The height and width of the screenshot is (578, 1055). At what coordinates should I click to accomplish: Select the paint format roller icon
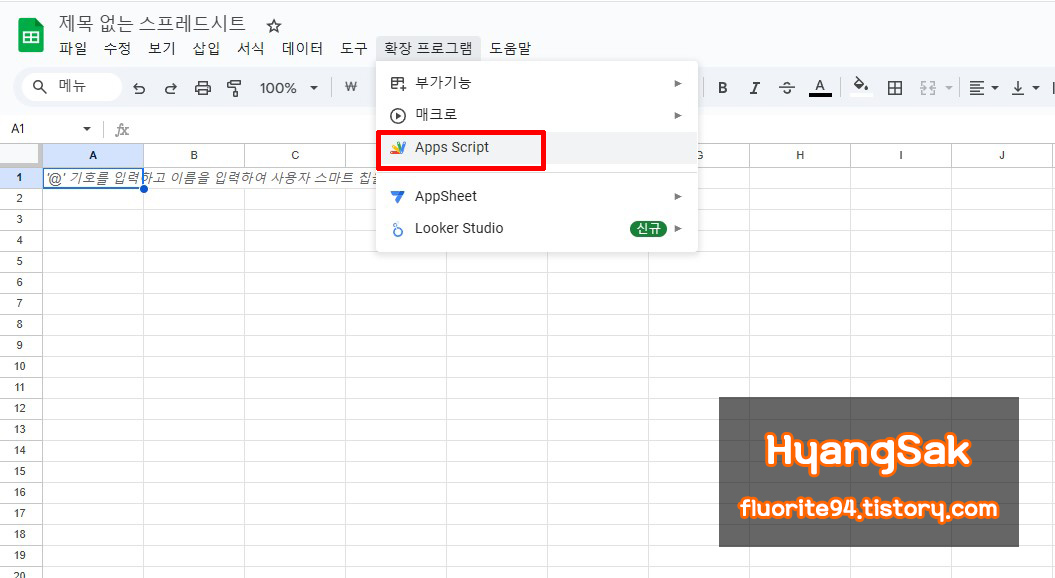[x=233, y=88]
